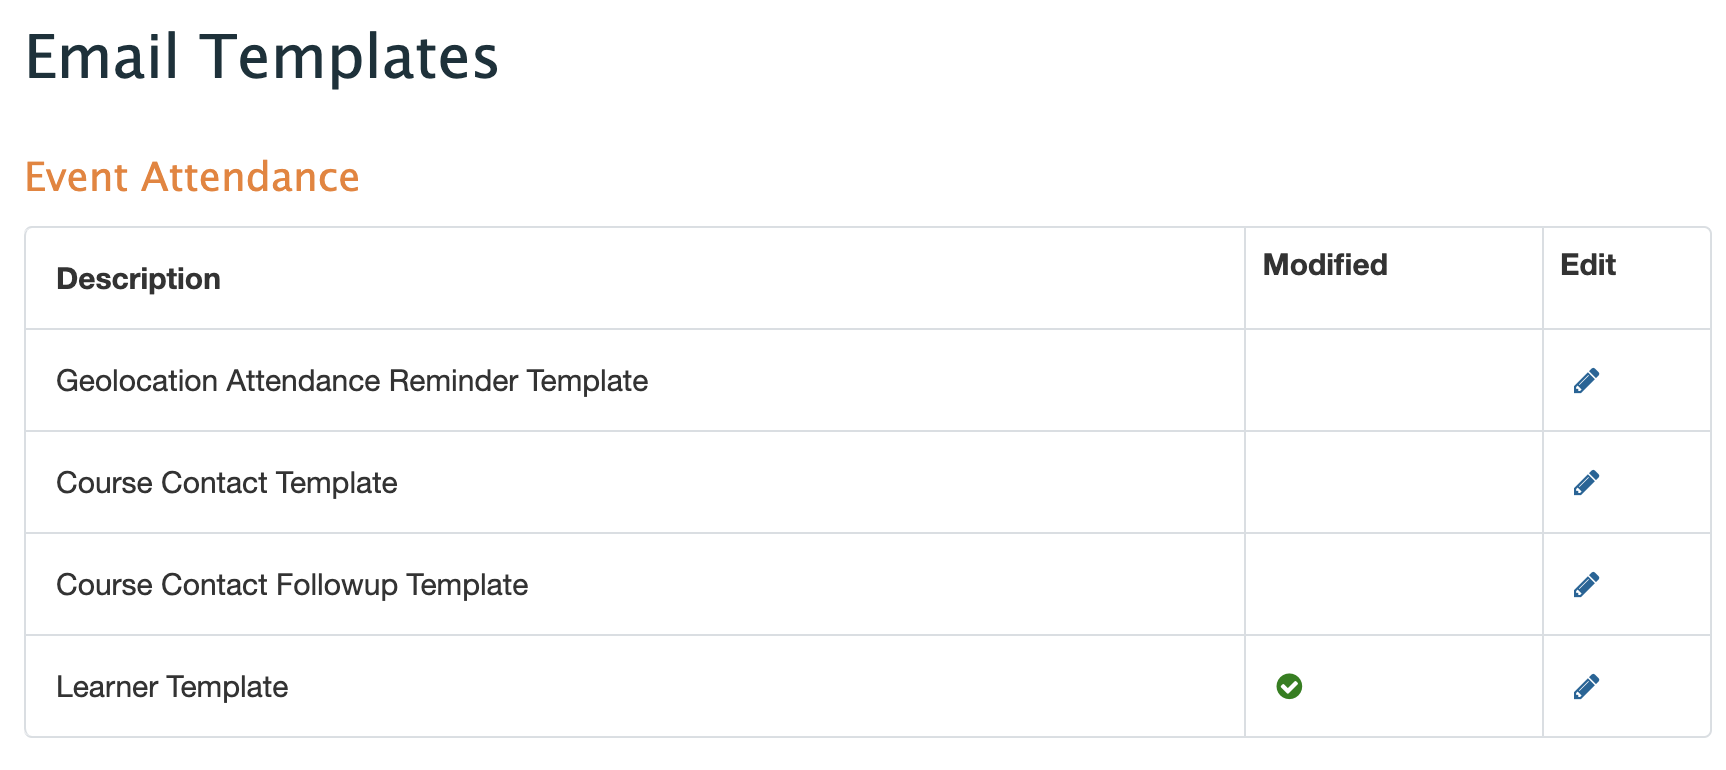Image resolution: width=1726 pixels, height=770 pixels.
Task: Click the word 'Event' in orange heading
Action: pos(77,177)
